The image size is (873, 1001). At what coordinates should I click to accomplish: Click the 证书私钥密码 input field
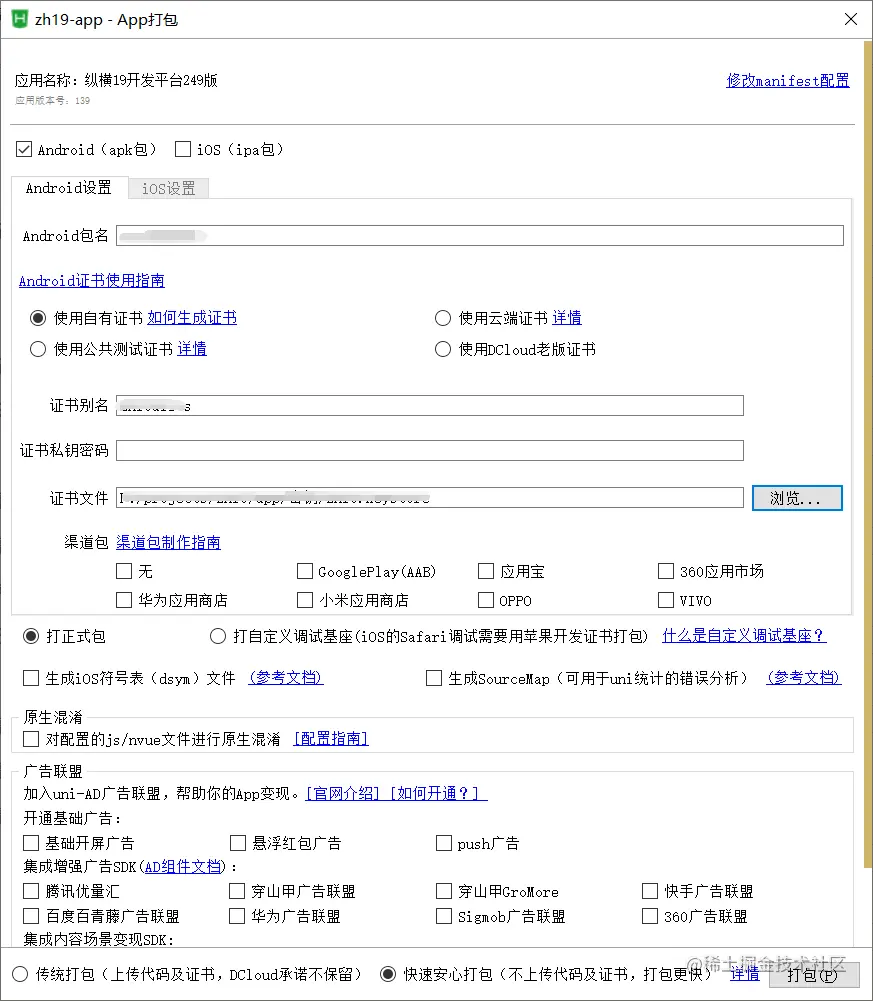(429, 450)
